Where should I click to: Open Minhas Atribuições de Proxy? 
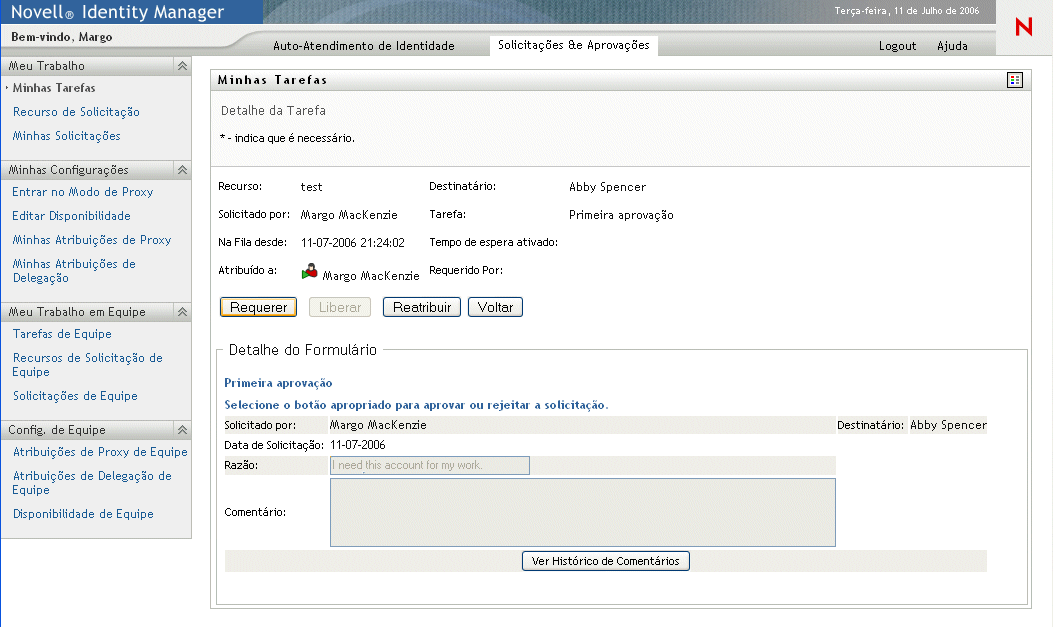pyautogui.click(x=92, y=240)
